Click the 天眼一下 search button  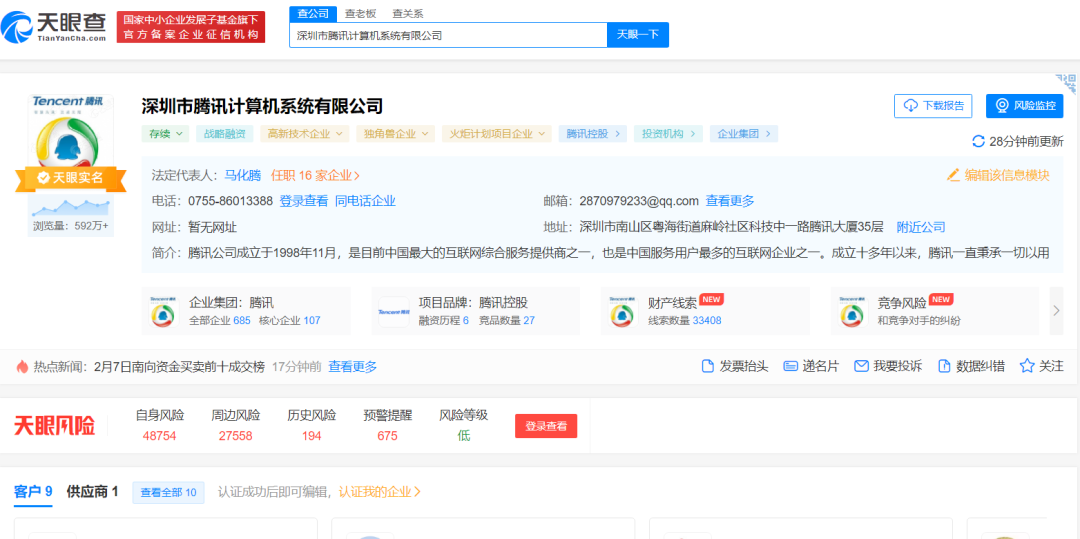(x=638, y=34)
